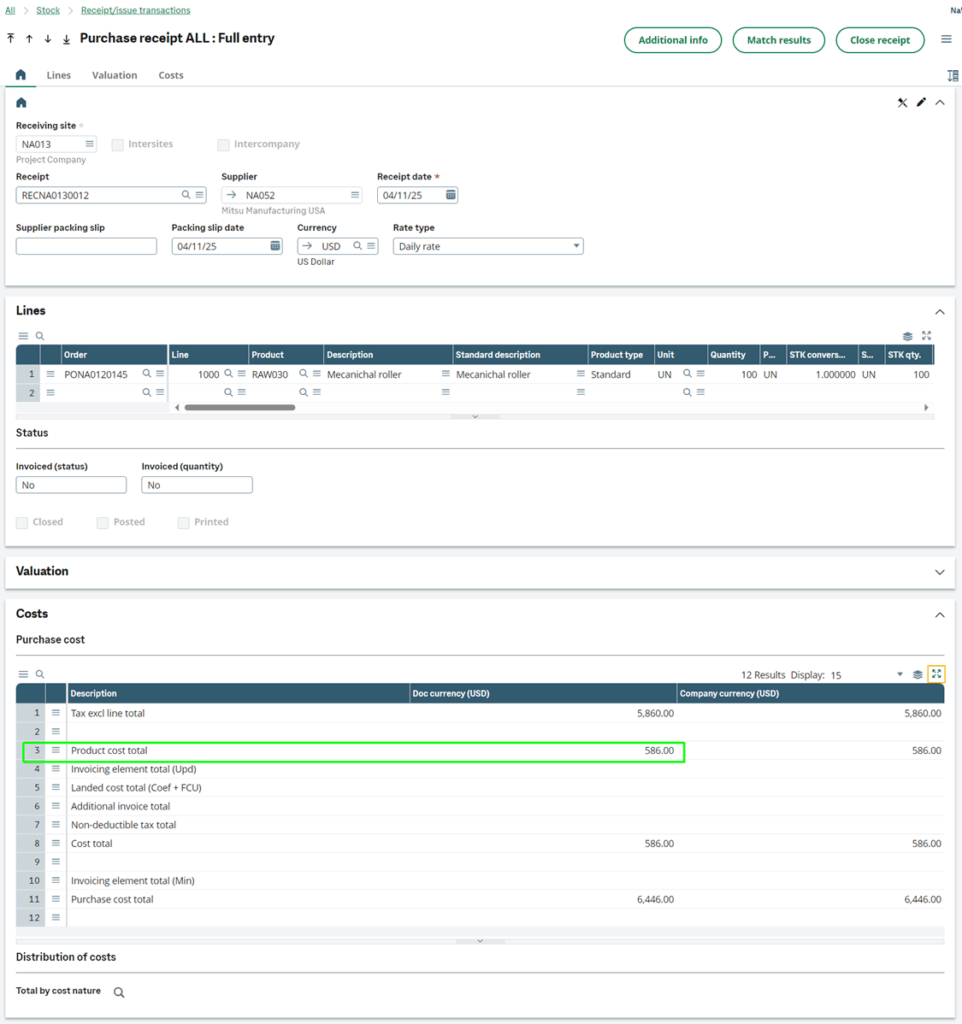Open the Stock breadcrumb link
This screenshot has width=962, height=1024.
click(47, 9)
